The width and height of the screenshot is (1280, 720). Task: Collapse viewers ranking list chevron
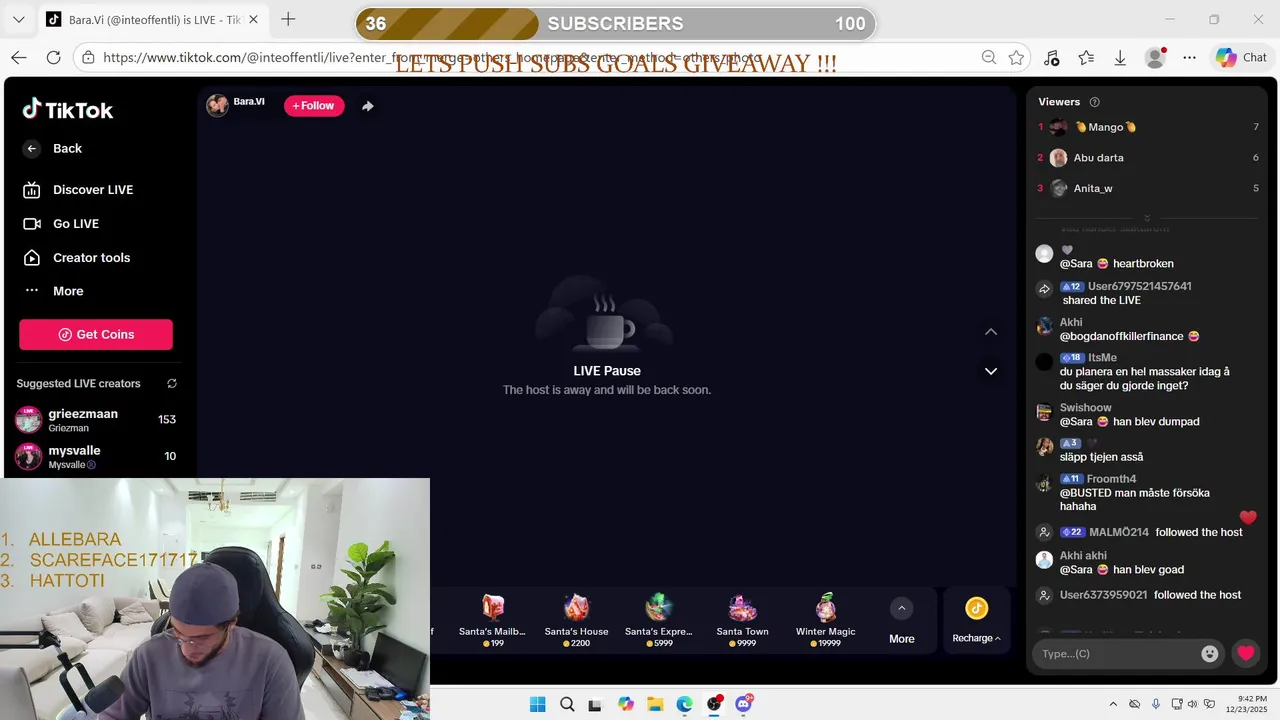pyautogui.click(x=1147, y=218)
